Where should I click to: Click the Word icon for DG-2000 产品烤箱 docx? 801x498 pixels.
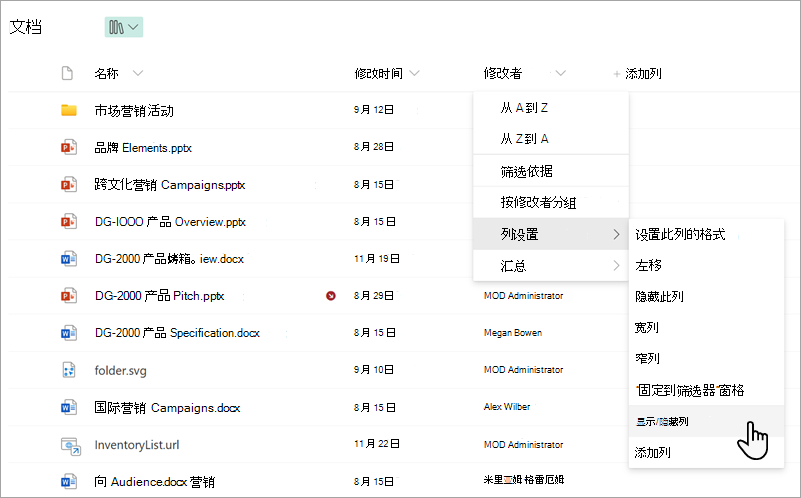click(69, 258)
